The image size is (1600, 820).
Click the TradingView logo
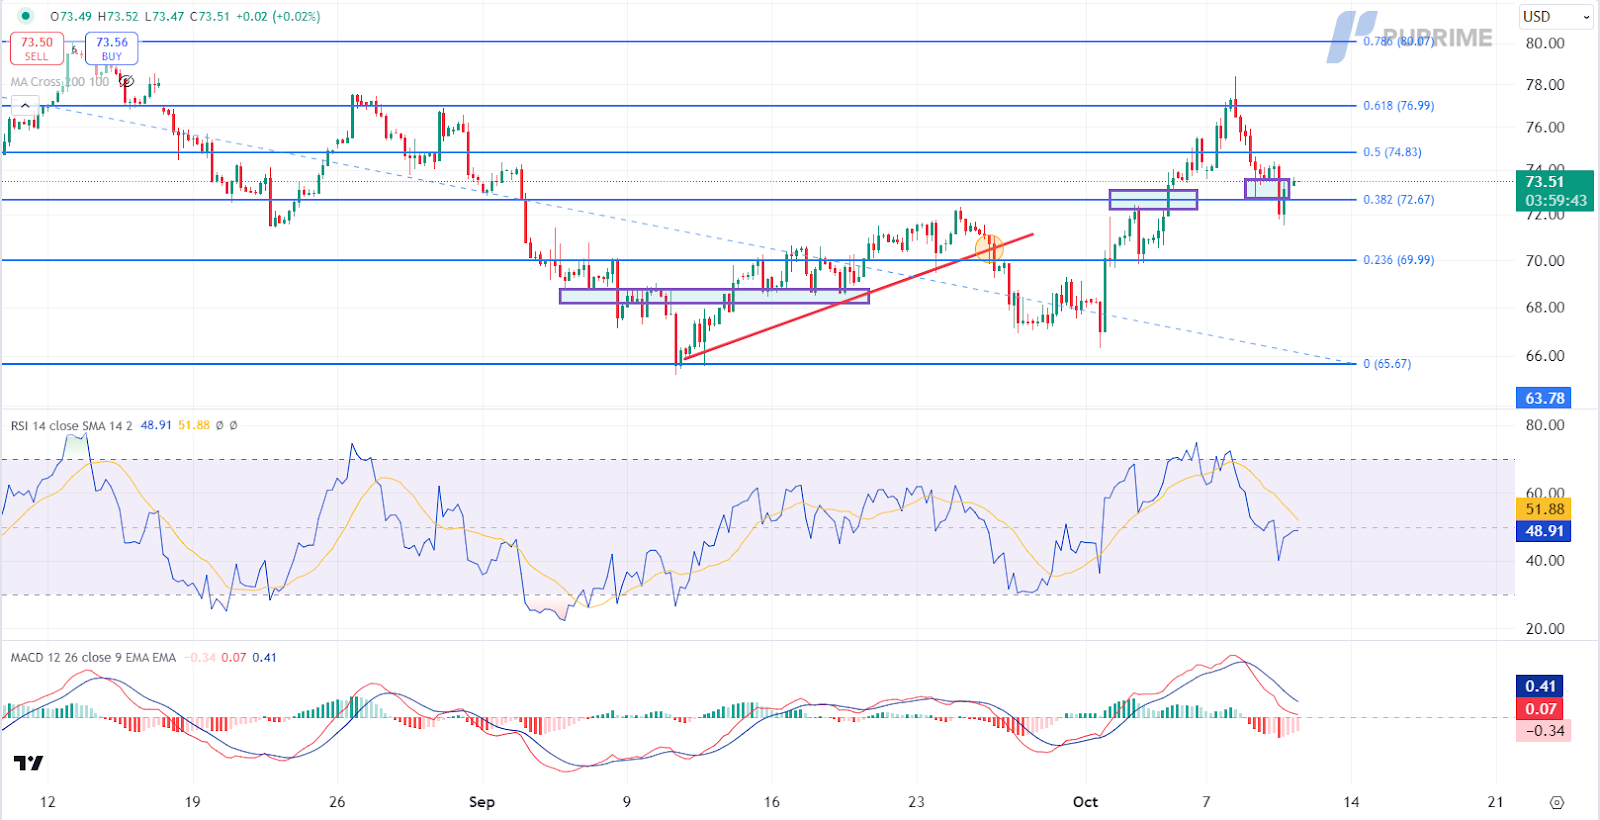(29, 764)
